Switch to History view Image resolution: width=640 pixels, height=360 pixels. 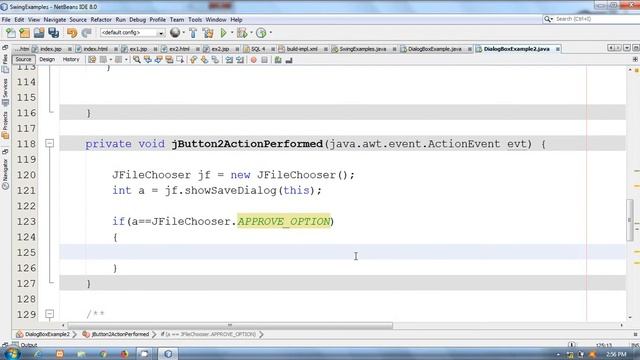pyautogui.click(x=71, y=60)
